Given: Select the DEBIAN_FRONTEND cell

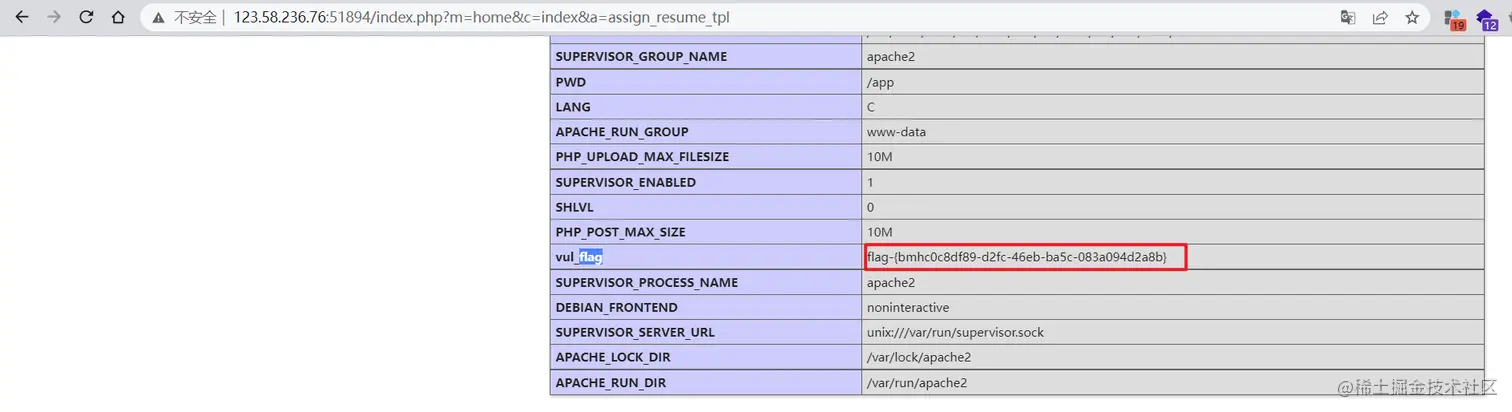Looking at the screenshot, I should click(706, 307).
